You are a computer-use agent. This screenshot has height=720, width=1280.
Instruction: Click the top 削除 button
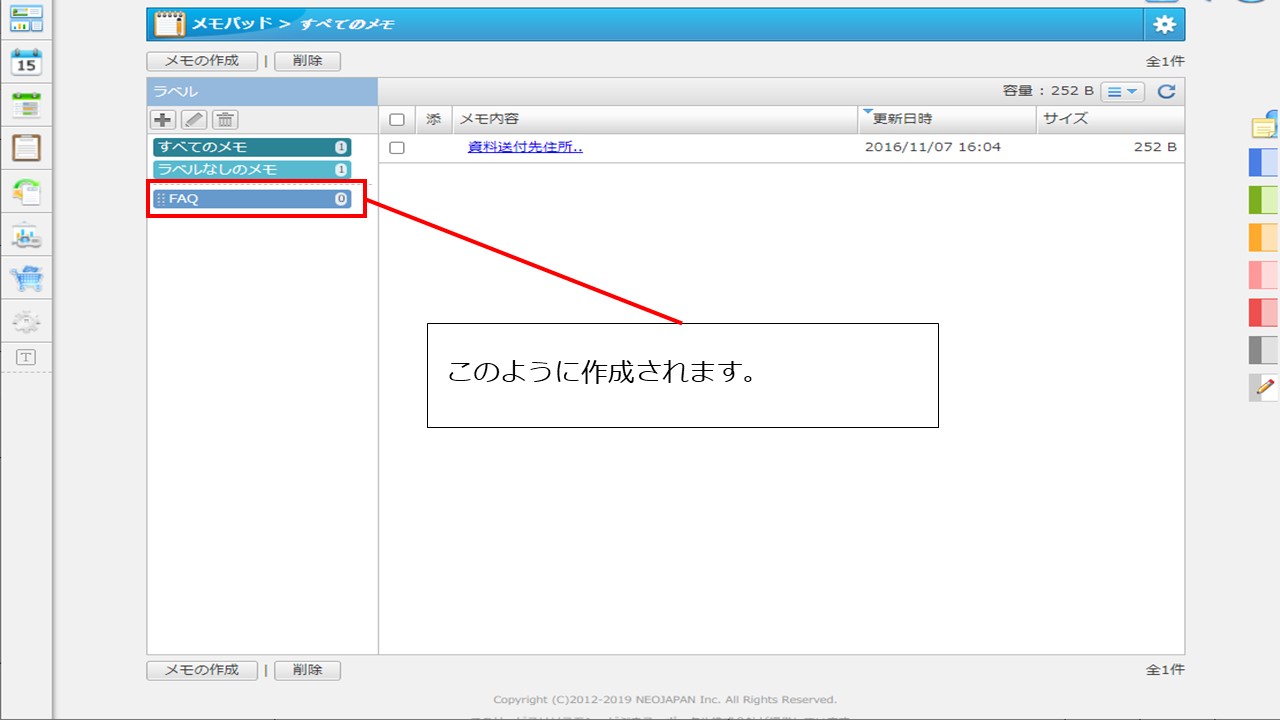307,61
